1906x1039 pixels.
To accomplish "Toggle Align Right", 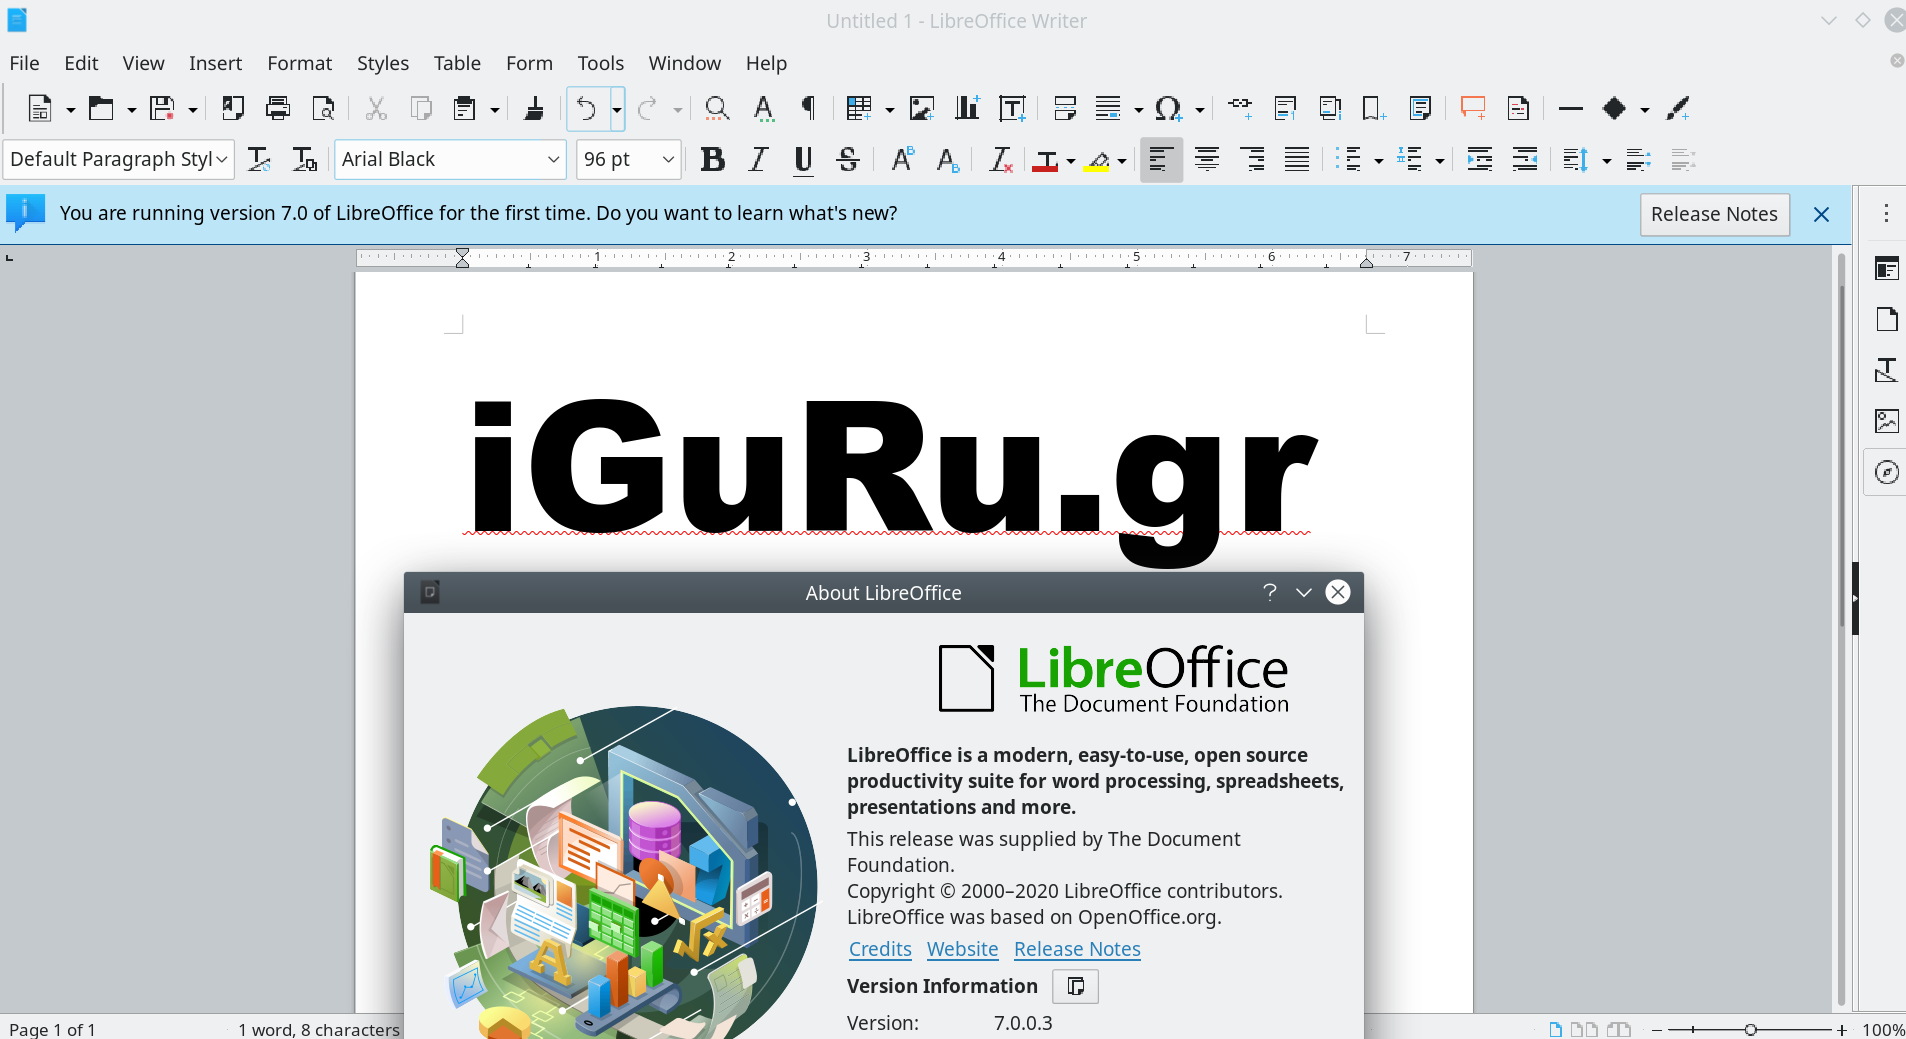I will pyautogui.click(x=1252, y=160).
